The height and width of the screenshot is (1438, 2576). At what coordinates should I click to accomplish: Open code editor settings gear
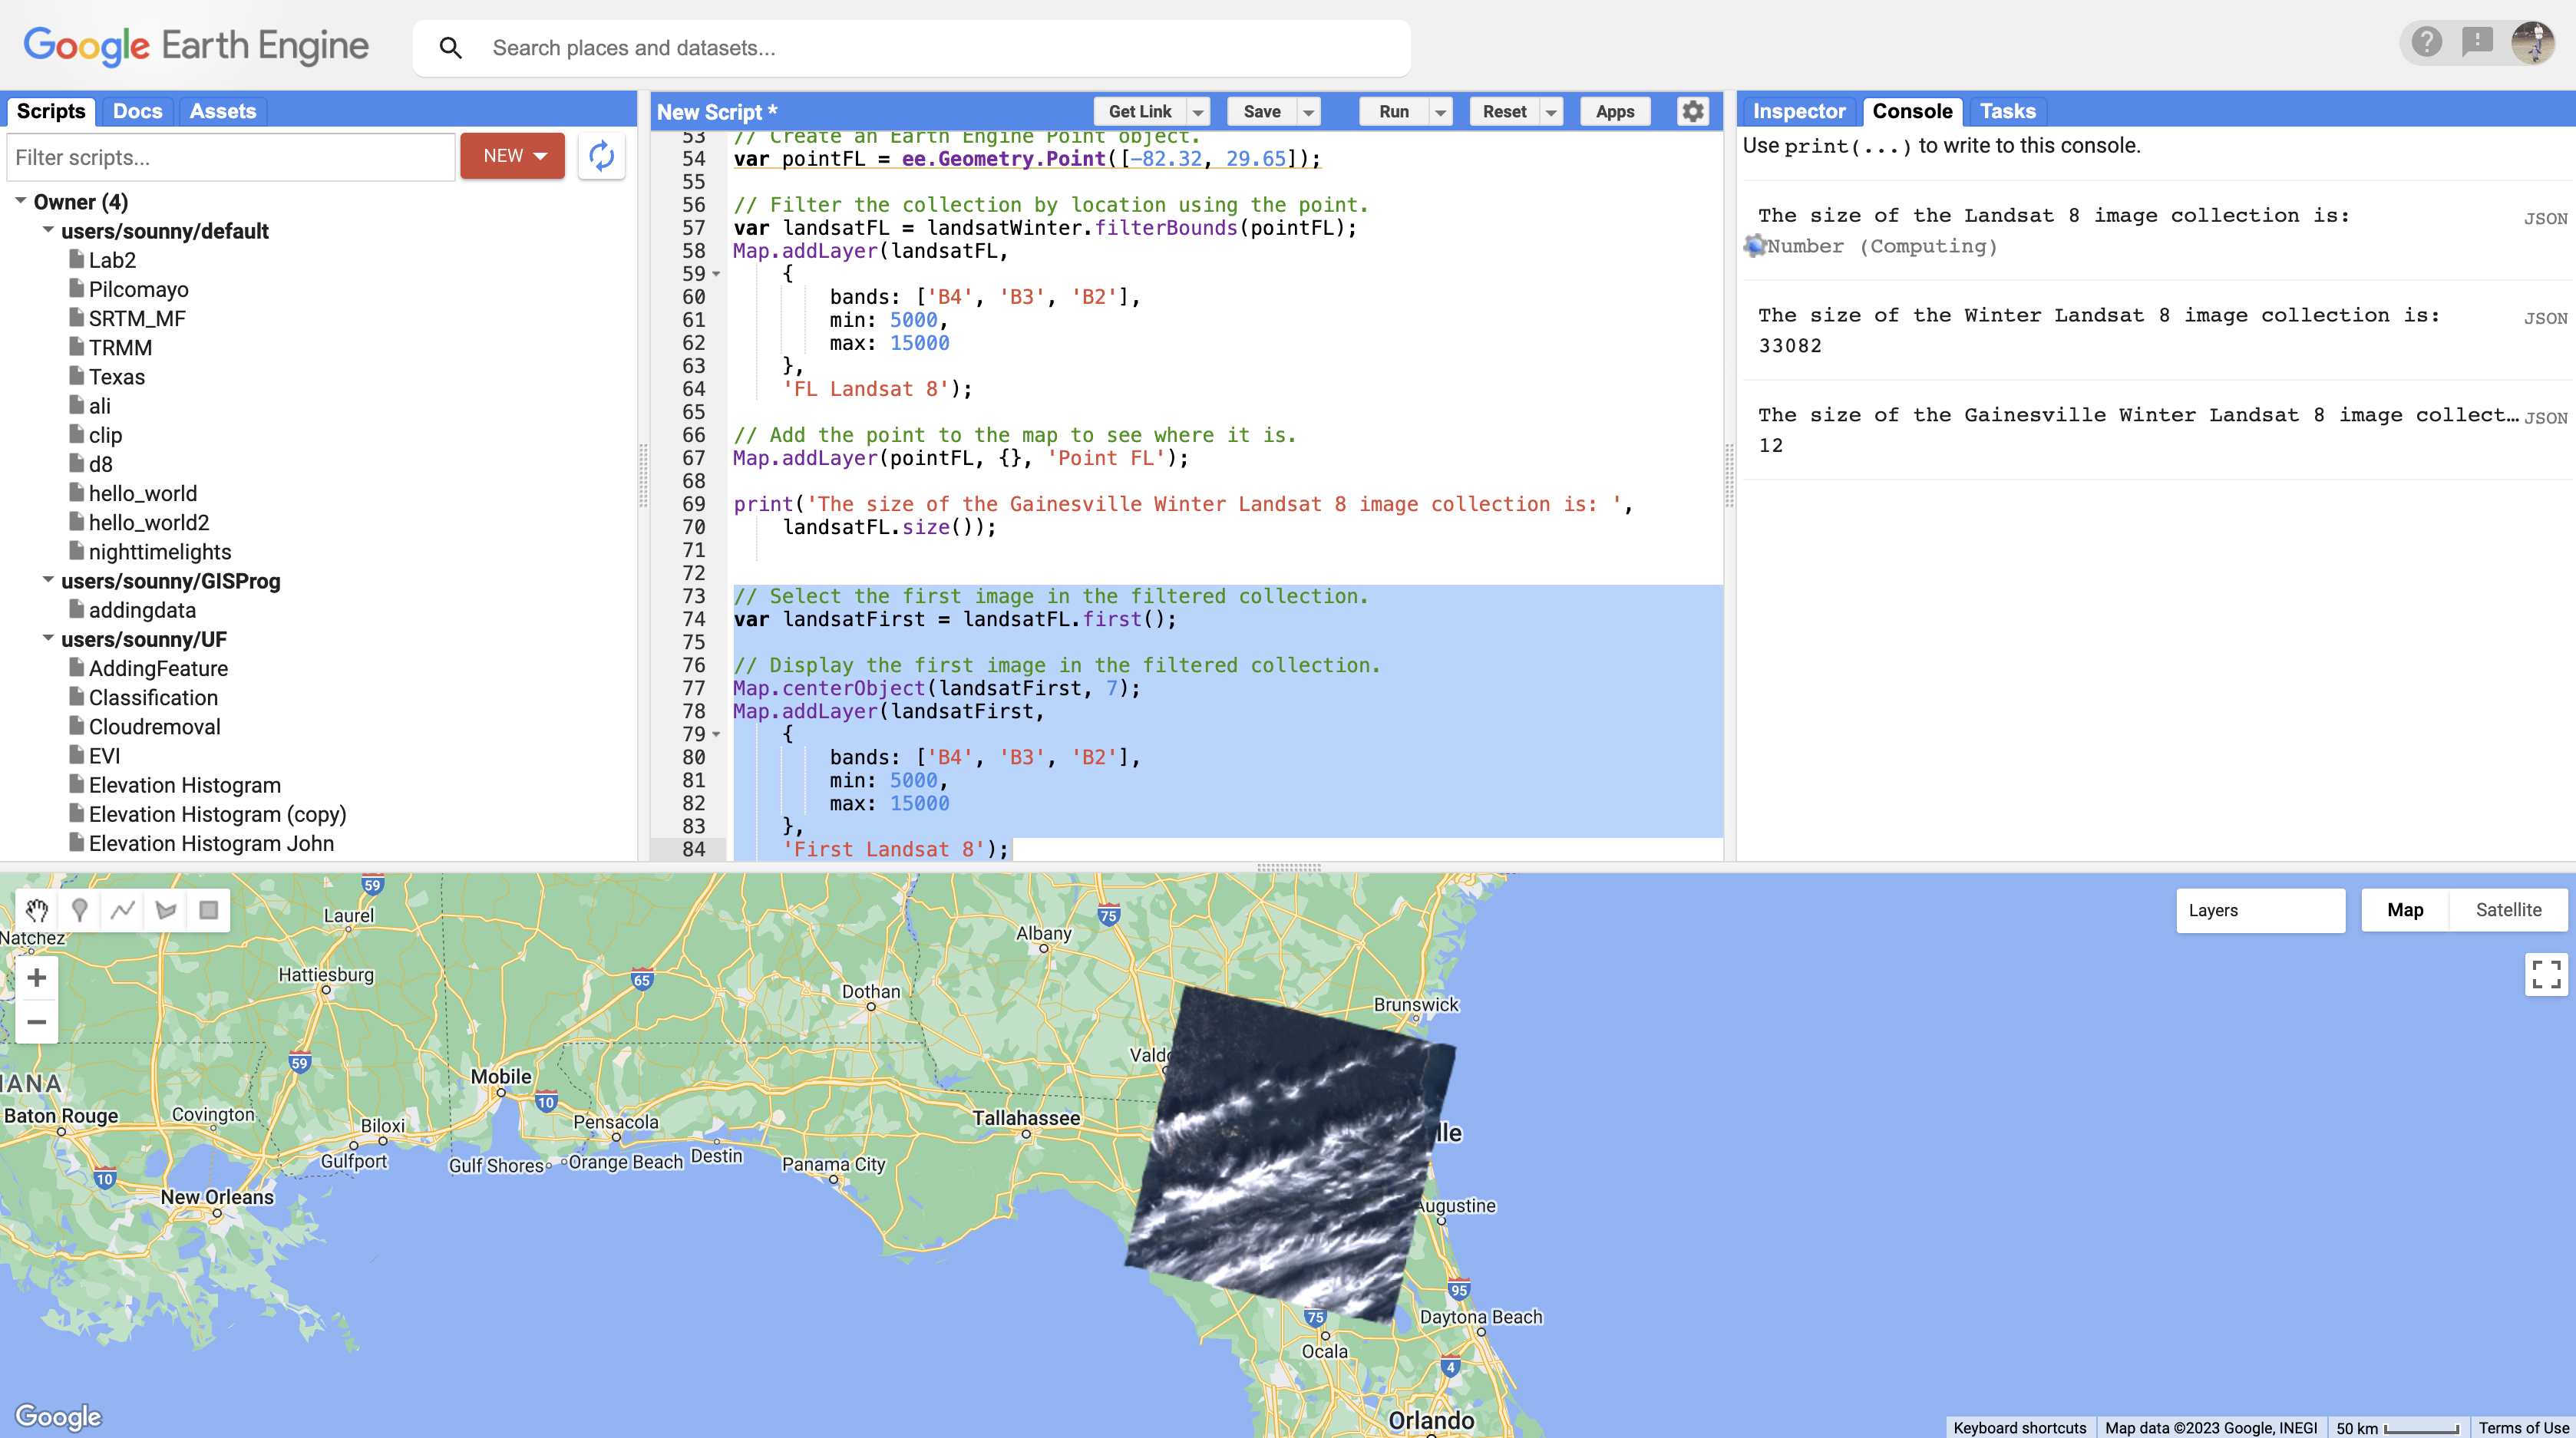point(1692,111)
